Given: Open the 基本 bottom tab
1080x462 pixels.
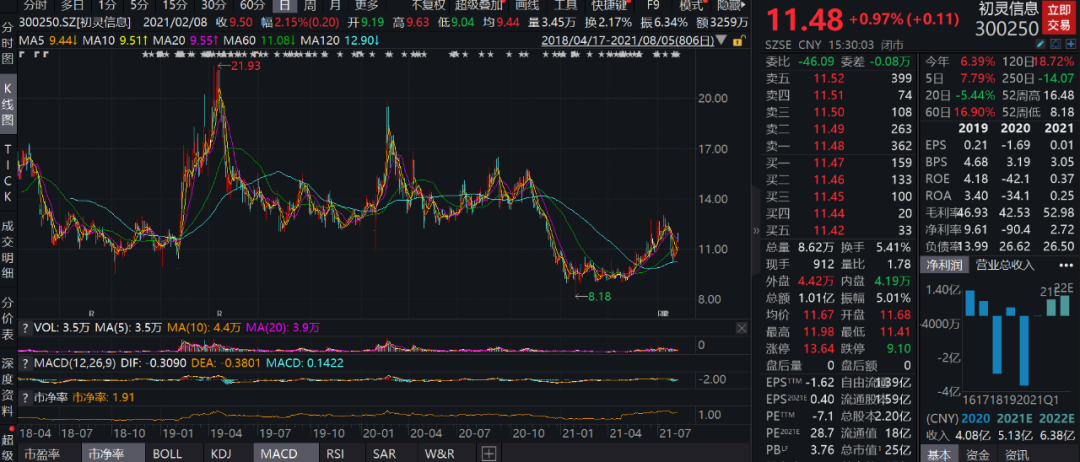Looking at the screenshot, I should [939, 454].
